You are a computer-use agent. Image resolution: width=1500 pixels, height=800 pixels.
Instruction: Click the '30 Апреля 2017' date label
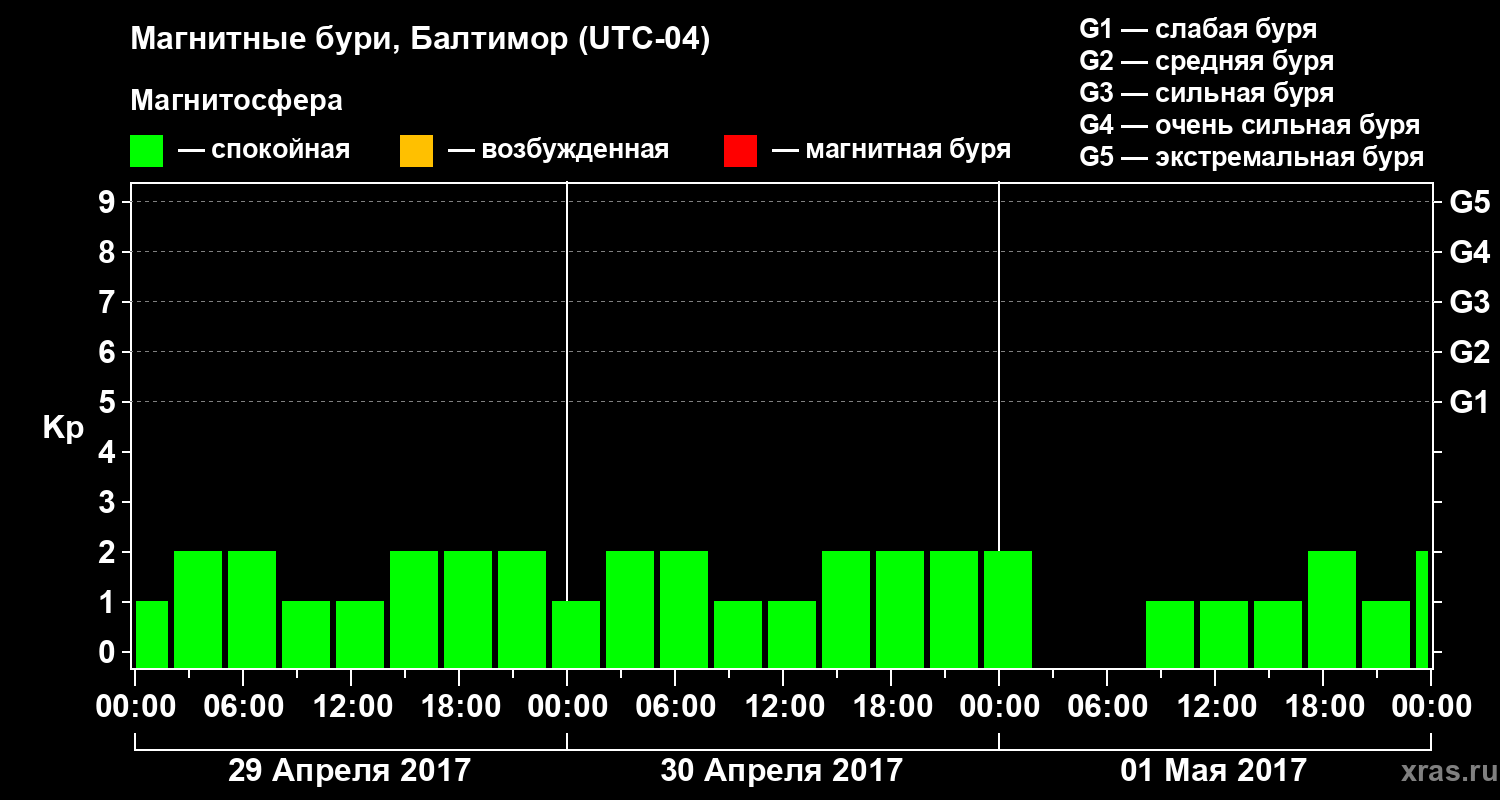(x=782, y=770)
